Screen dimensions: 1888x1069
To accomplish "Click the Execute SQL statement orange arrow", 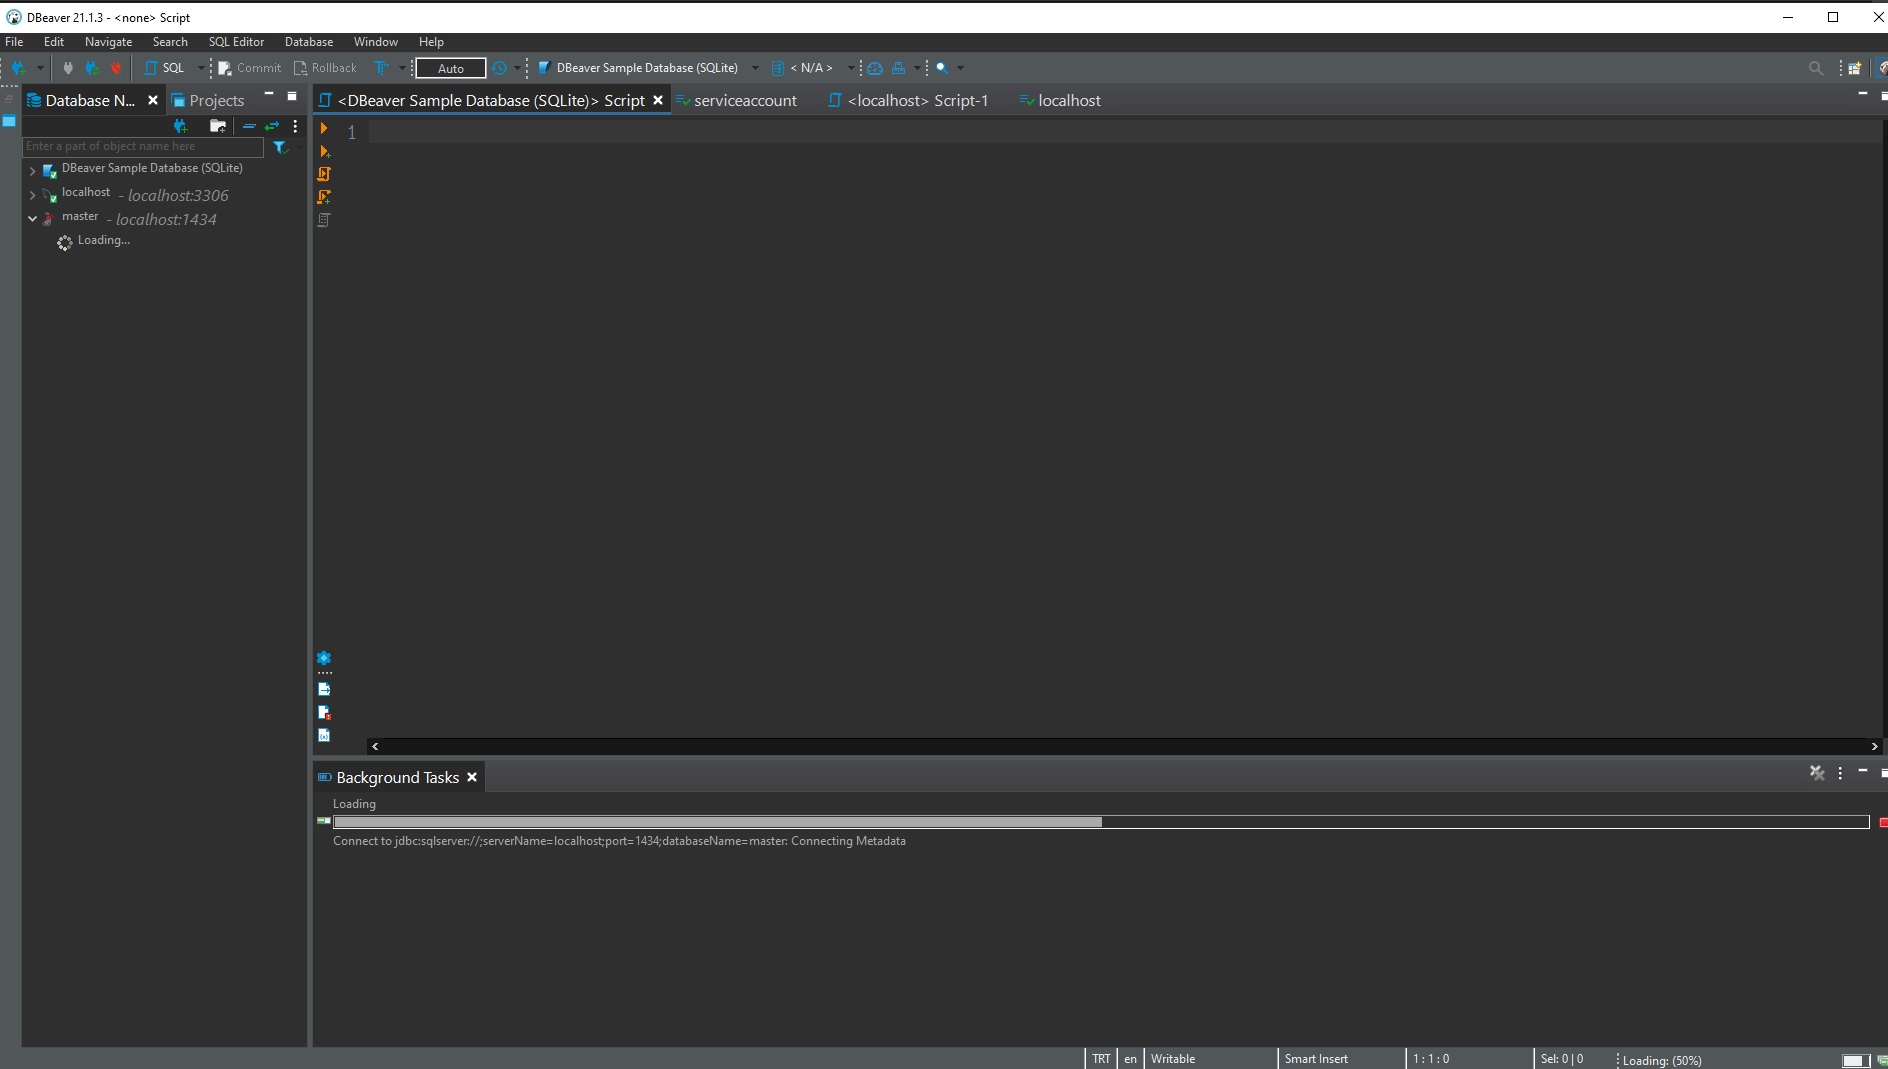I will 324,128.
